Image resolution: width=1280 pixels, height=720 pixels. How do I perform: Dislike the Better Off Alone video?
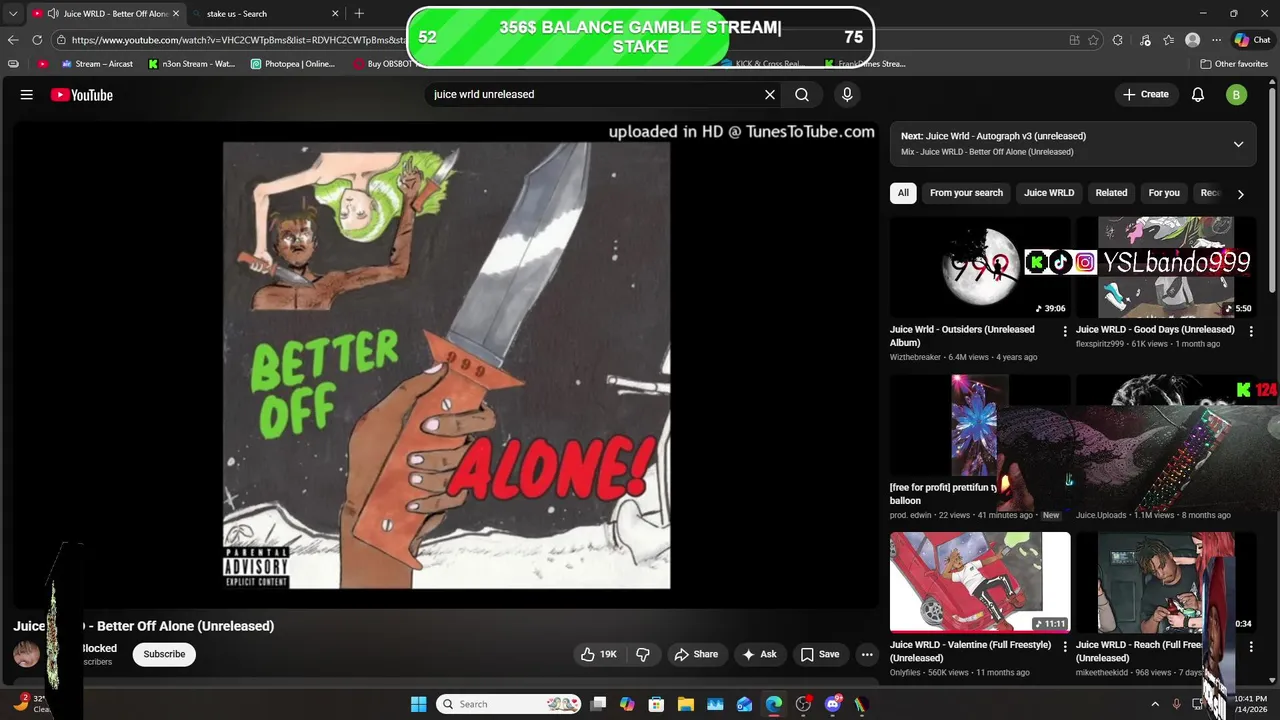(x=643, y=654)
